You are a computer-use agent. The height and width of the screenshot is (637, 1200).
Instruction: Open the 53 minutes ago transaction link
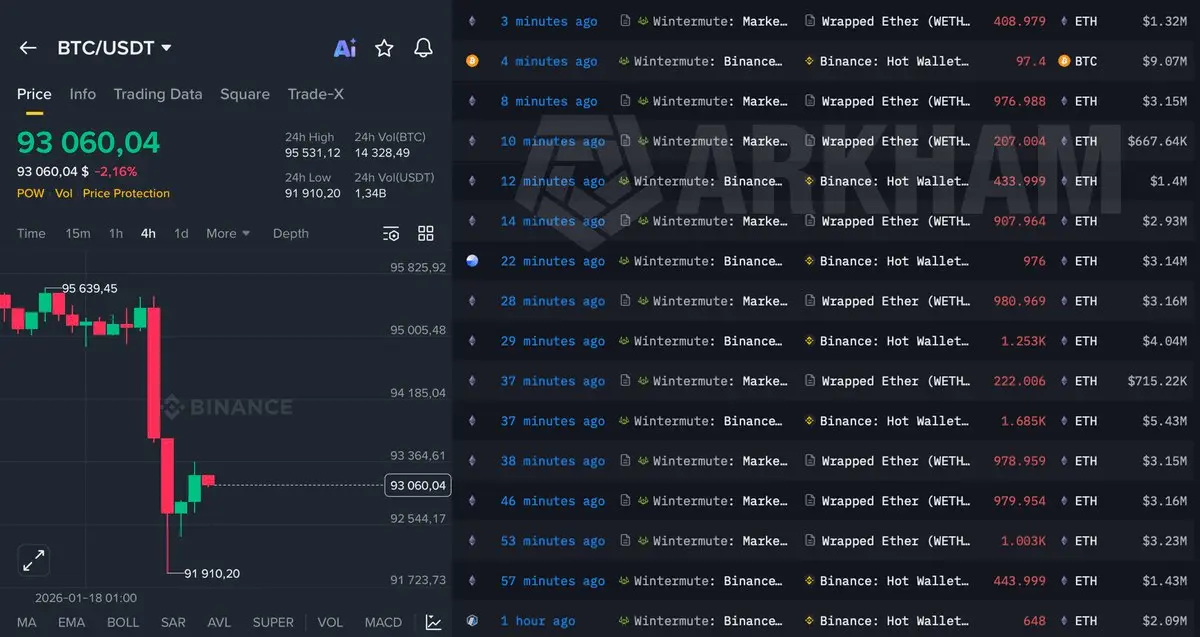(553, 541)
